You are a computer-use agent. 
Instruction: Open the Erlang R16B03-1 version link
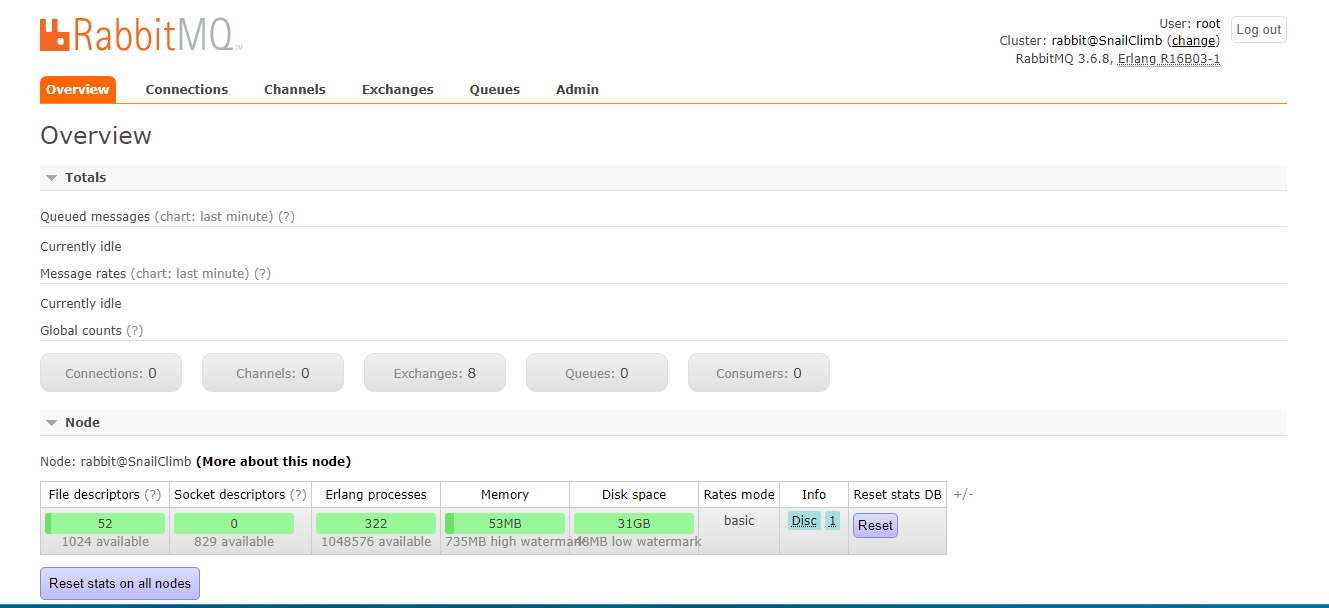(1169, 59)
